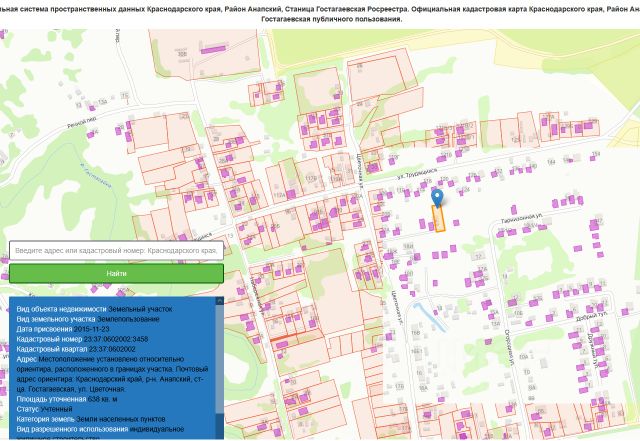Screen dimensions: 640x441
Task: Click the 'ул. Трудящихся' street label
Action: (x=417, y=174)
